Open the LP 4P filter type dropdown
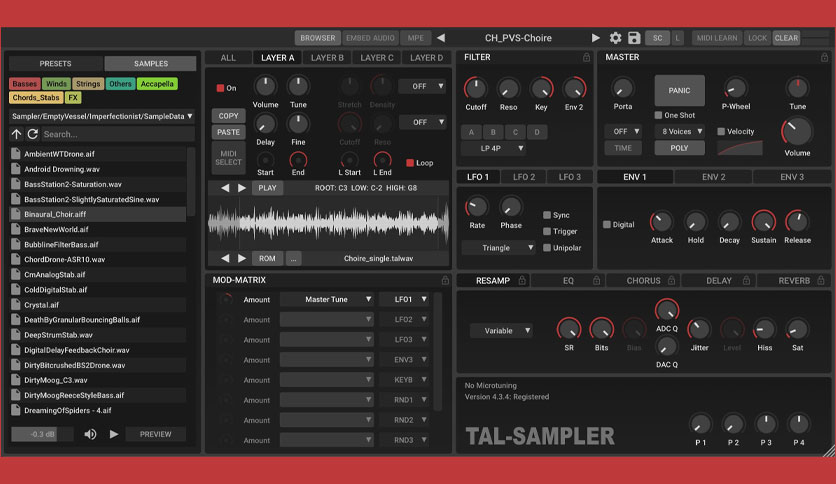Image resolution: width=836 pixels, height=484 pixels. pyautogui.click(x=494, y=148)
